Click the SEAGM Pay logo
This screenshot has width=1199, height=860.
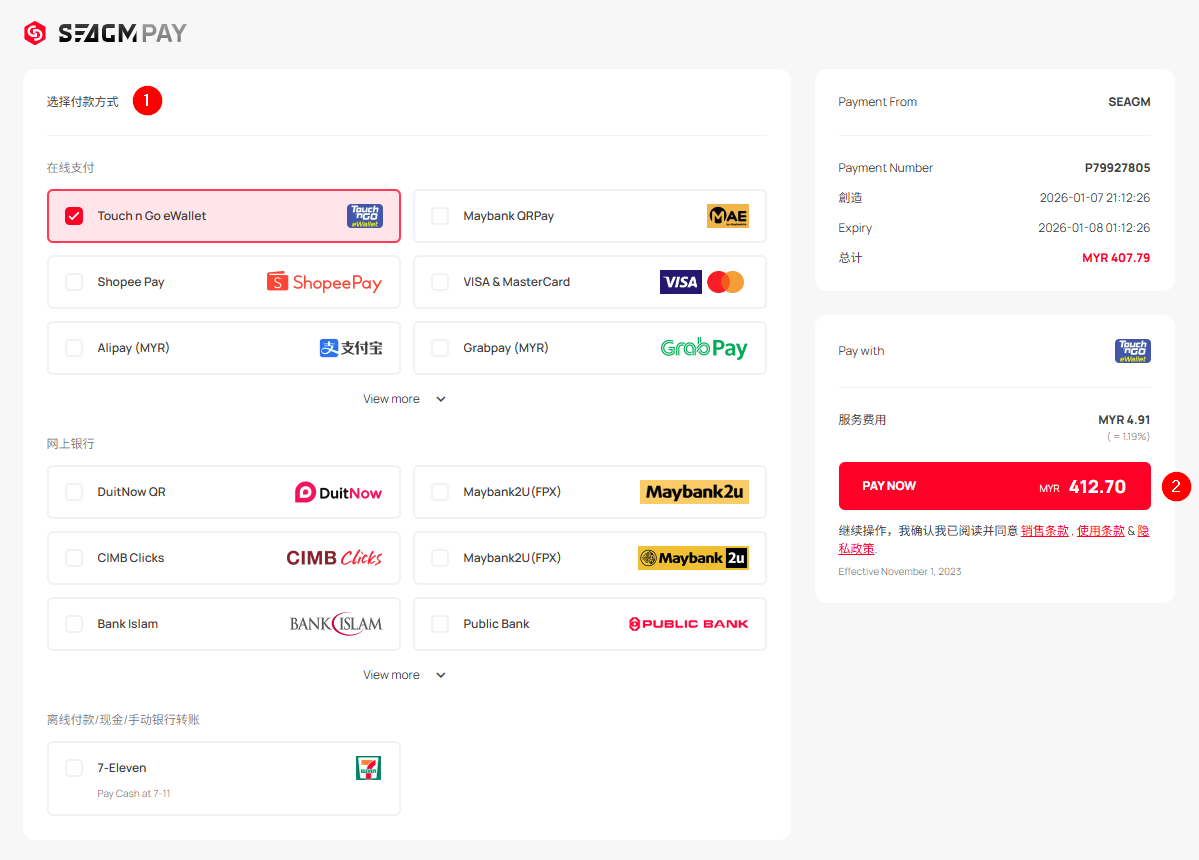click(105, 33)
